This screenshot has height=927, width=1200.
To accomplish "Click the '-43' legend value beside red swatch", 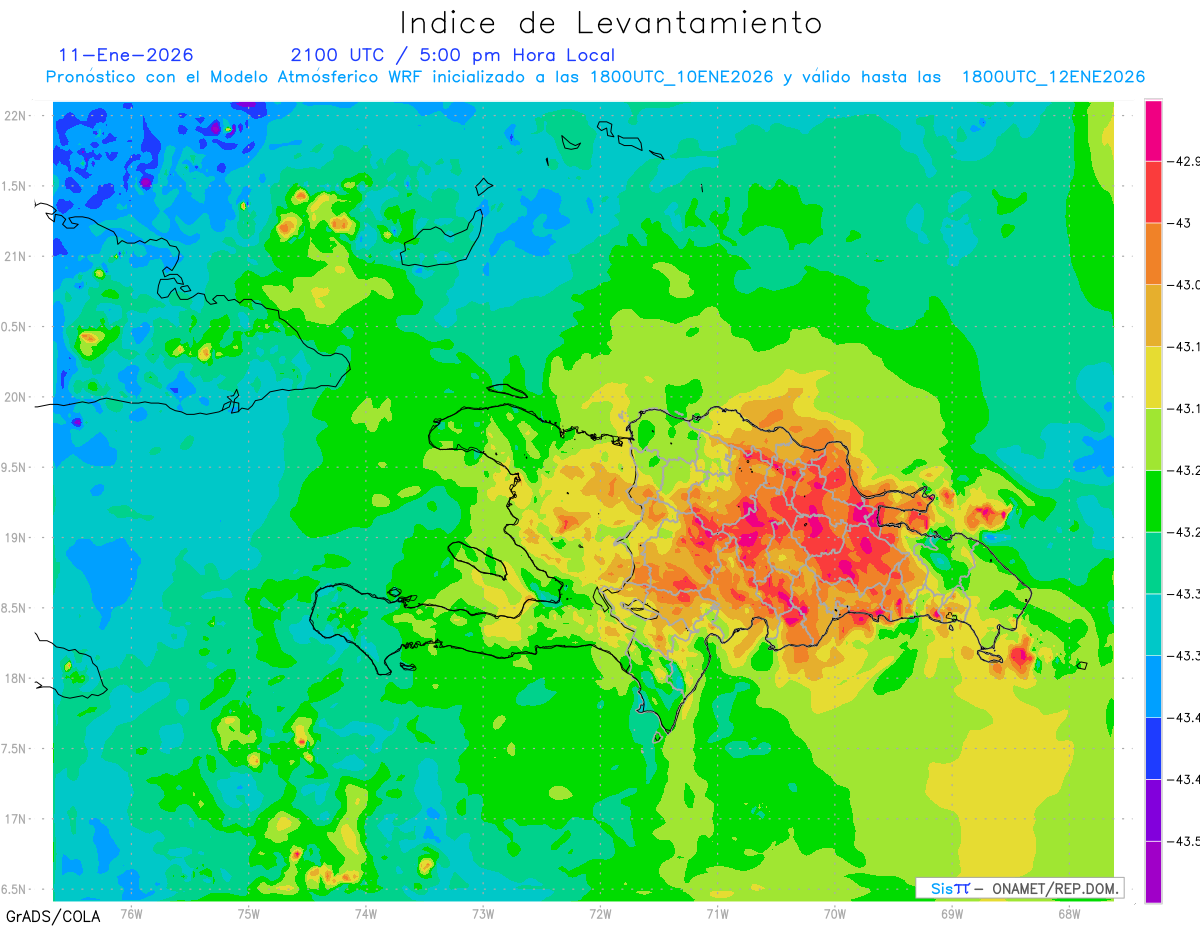I will [1181, 223].
